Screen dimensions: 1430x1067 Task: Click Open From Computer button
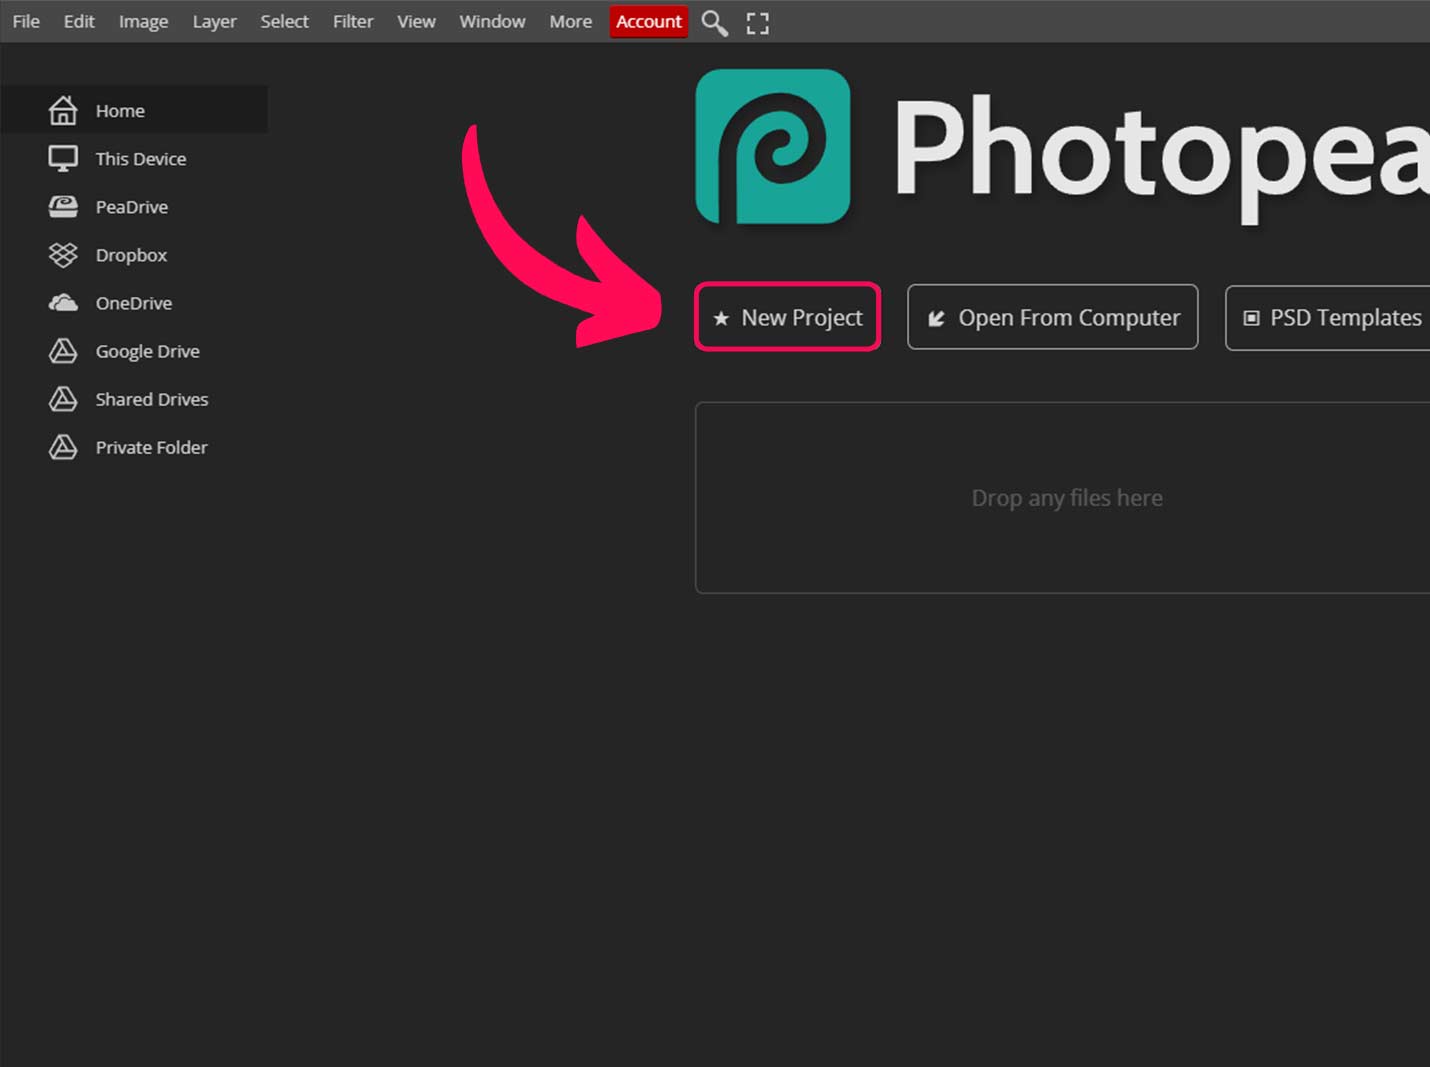[1052, 317]
